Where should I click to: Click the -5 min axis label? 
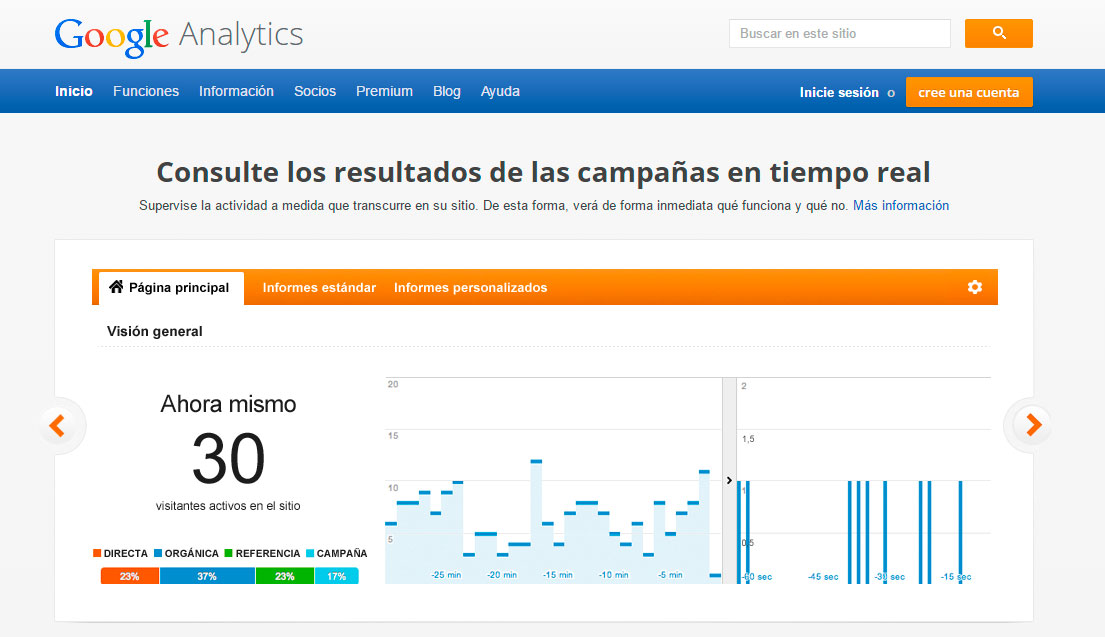669,575
